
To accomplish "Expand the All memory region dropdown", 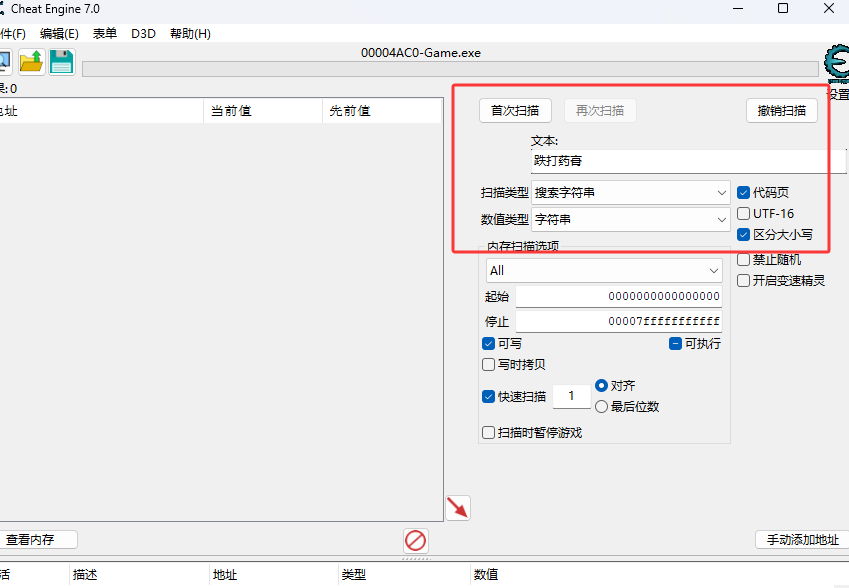I will point(604,271).
